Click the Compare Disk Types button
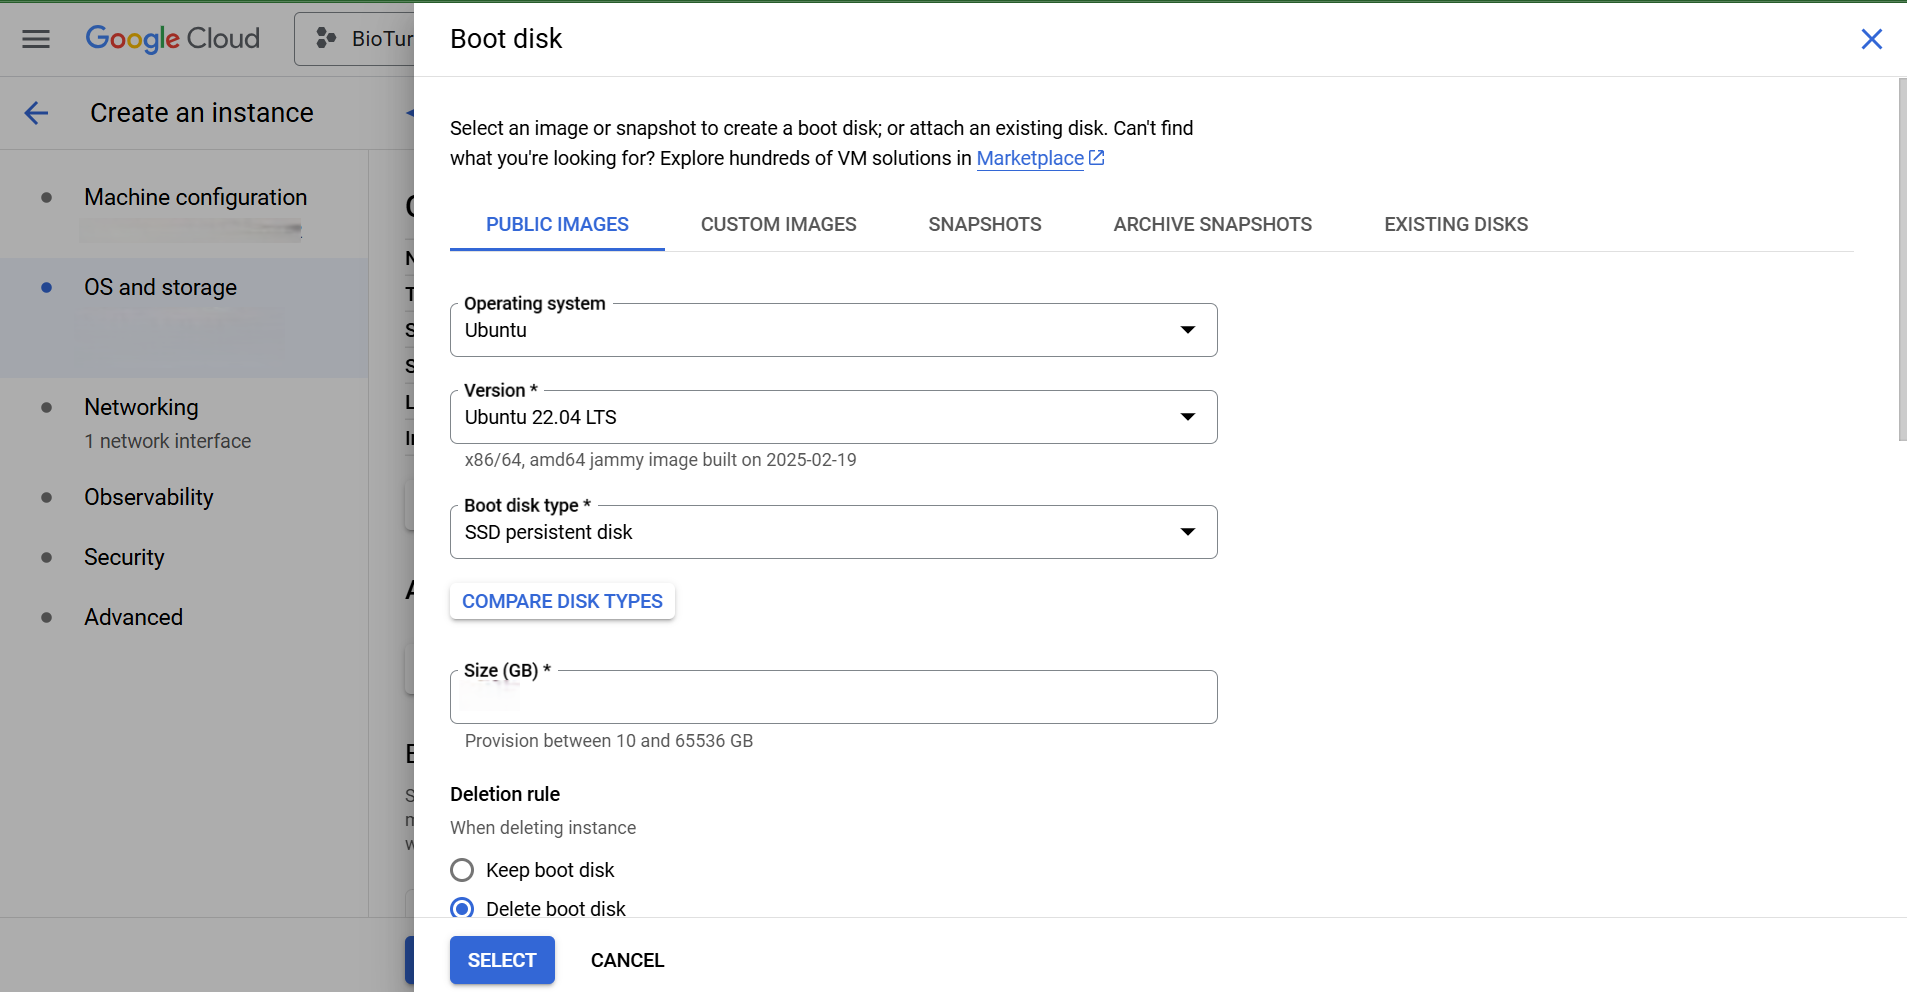 click(x=562, y=601)
